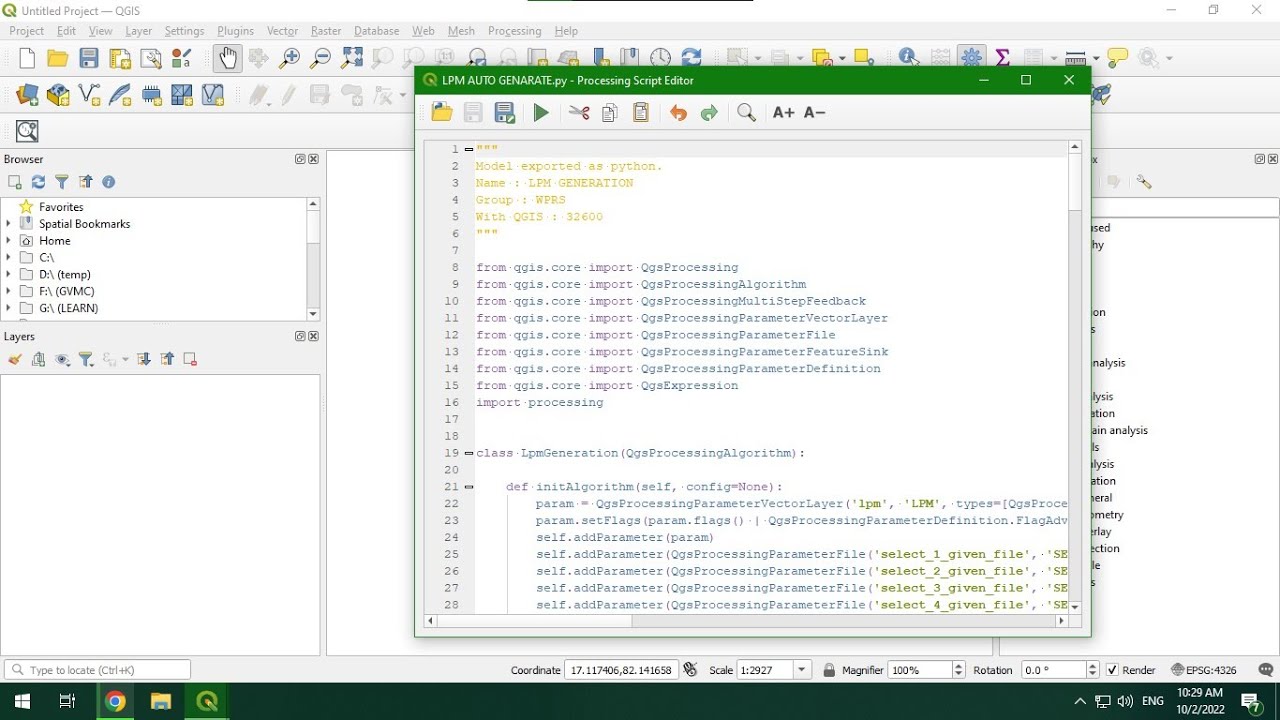Paste text using the editor clipboard icon
1280x720 pixels.
click(x=641, y=113)
